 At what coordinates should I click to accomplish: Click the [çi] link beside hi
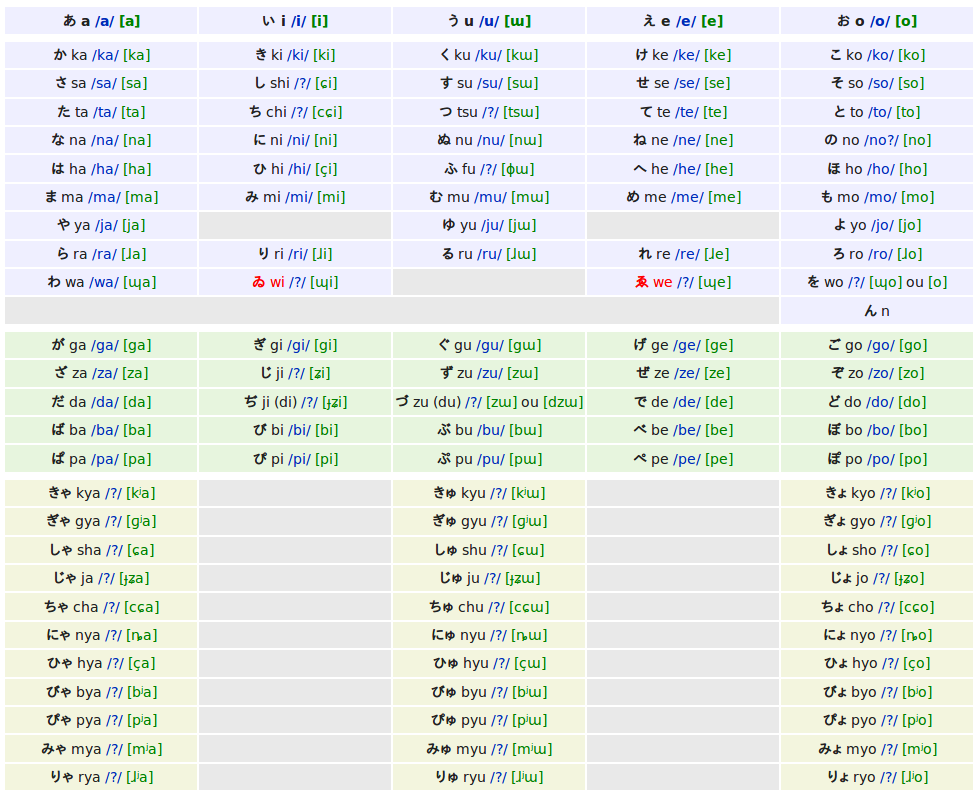pyautogui.click(x=326, y=169)
